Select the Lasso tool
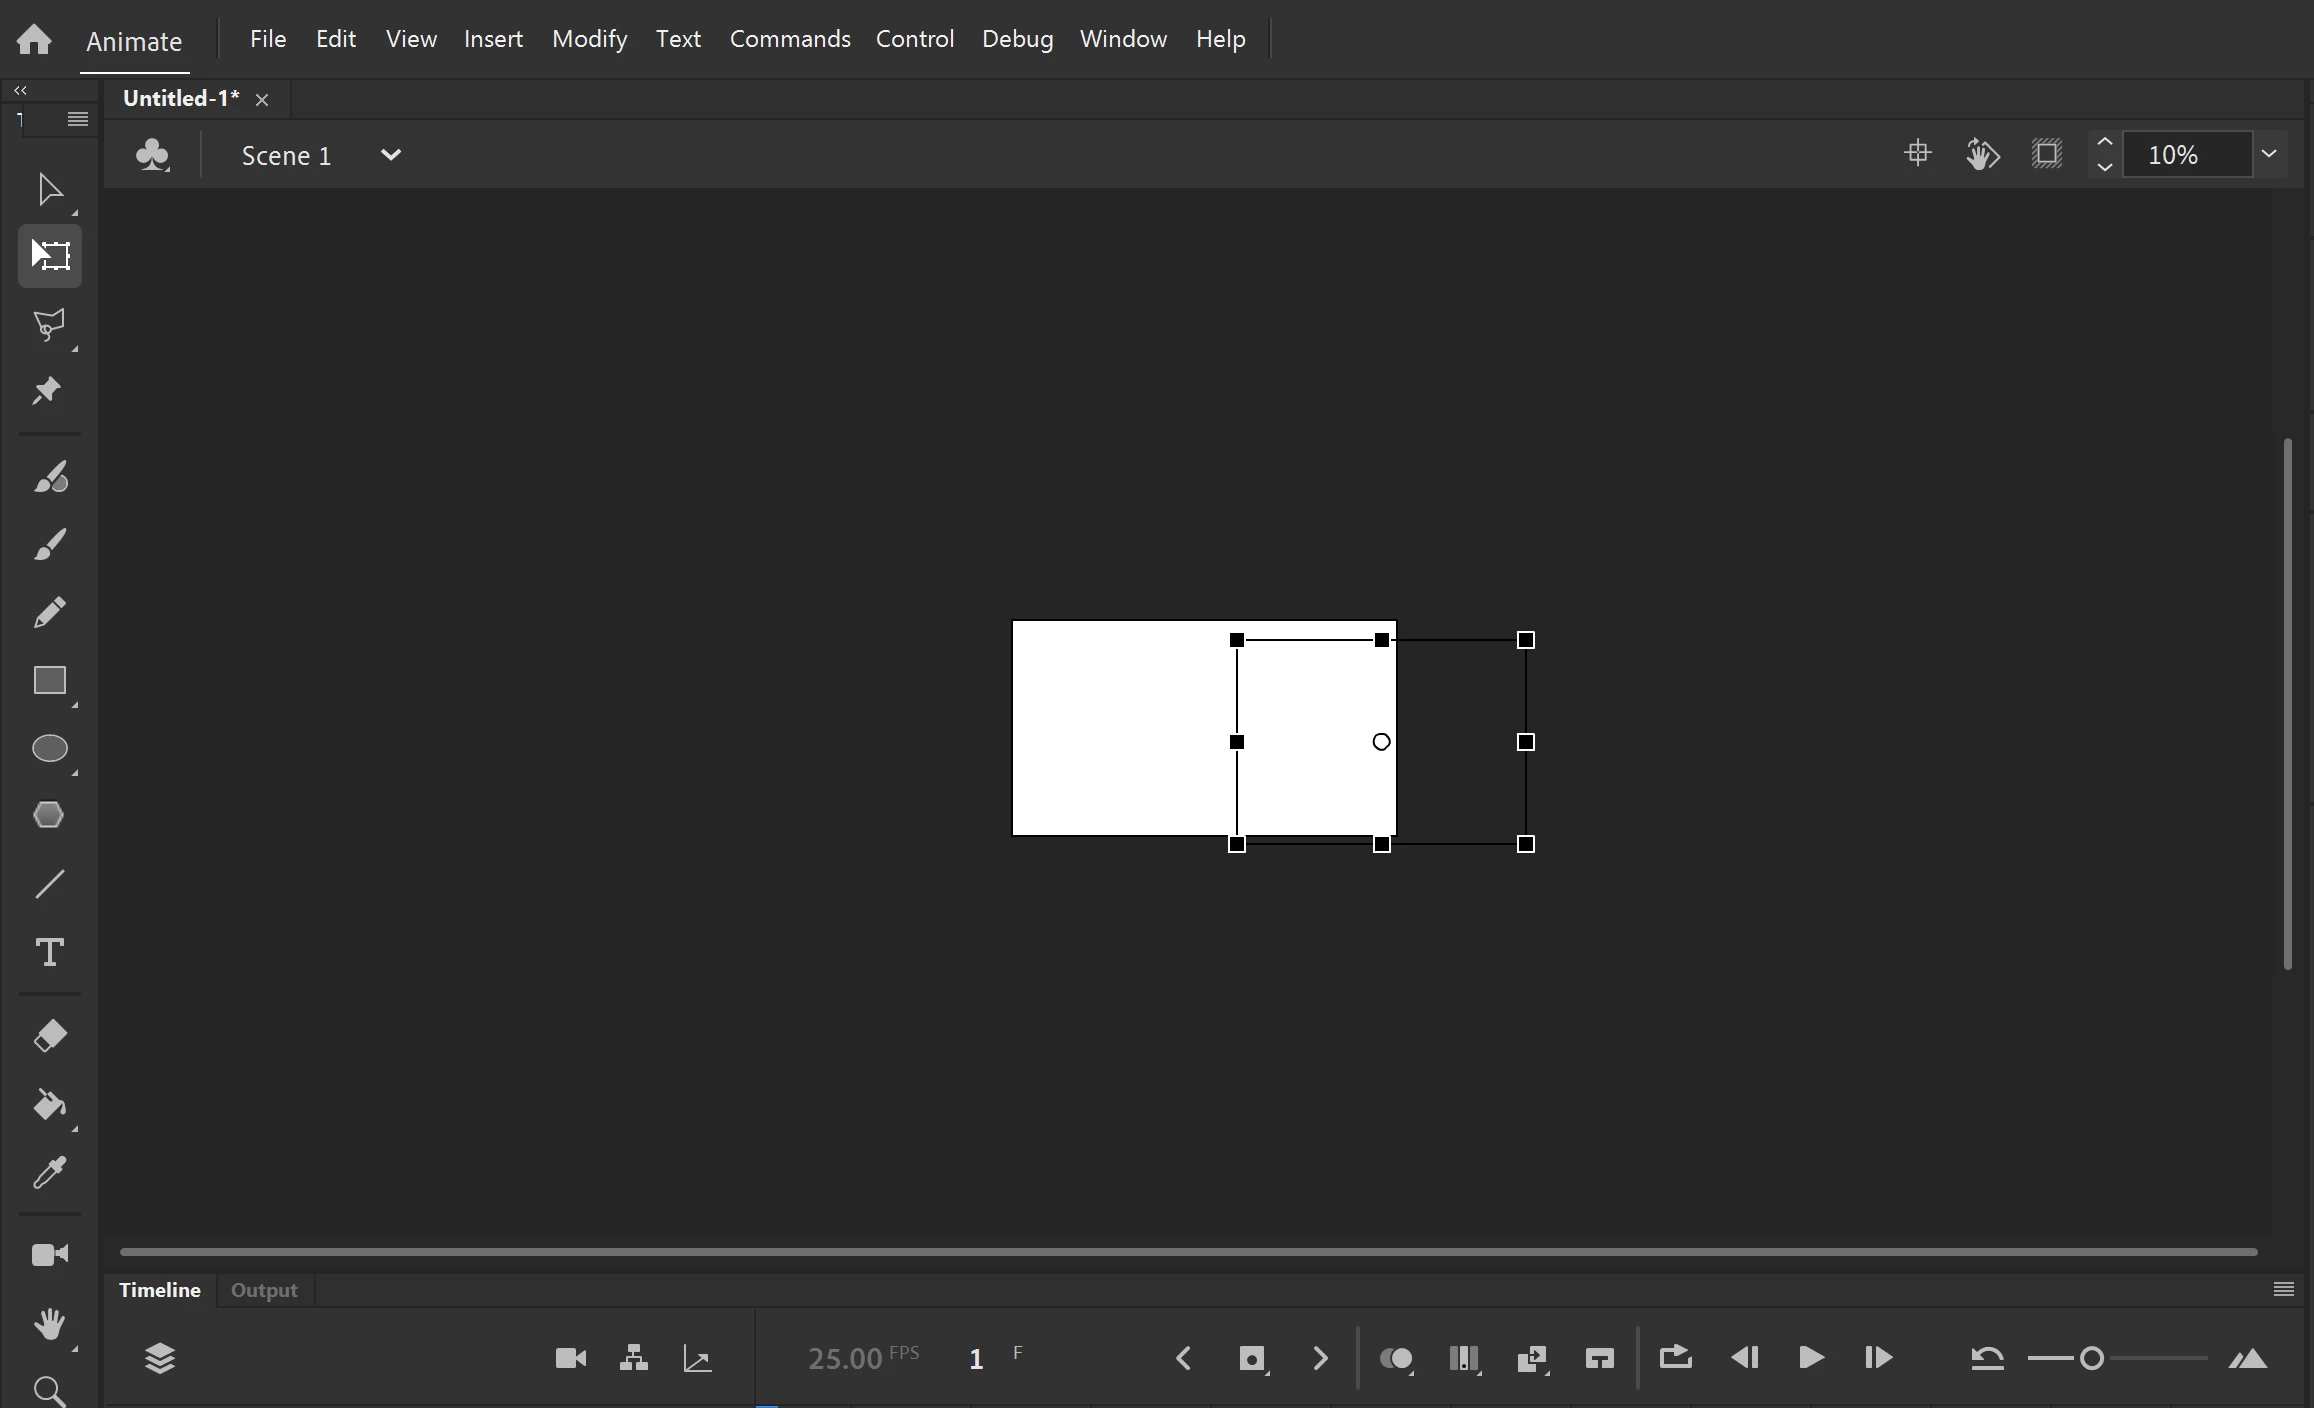Viewport: 2314px width, 1408px height. [49, 325]
